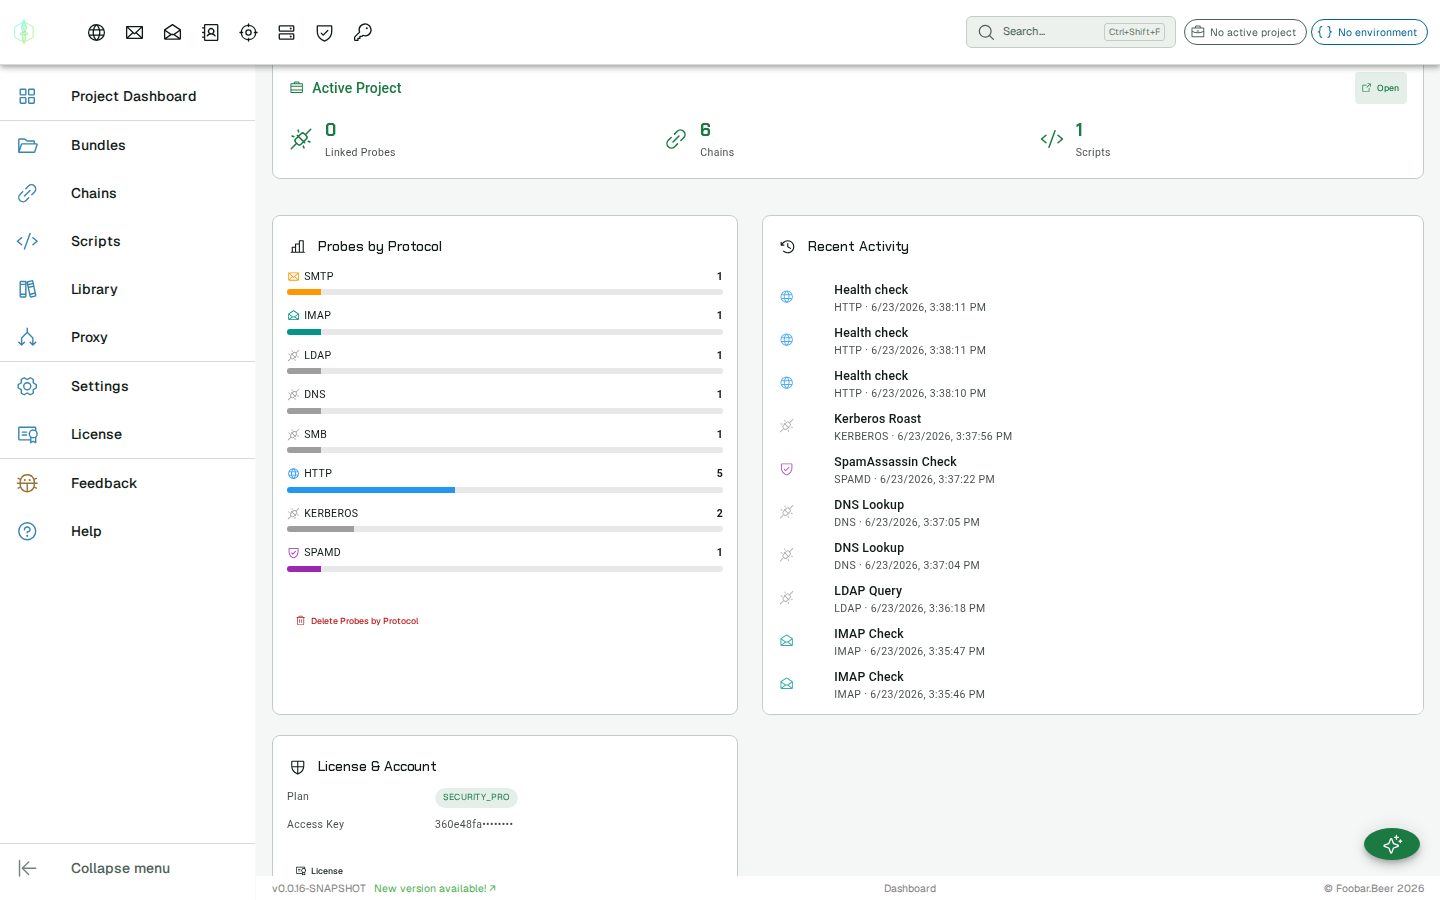Click the app logo icon
Screen dimensions: 1440x900
point(24,32)
